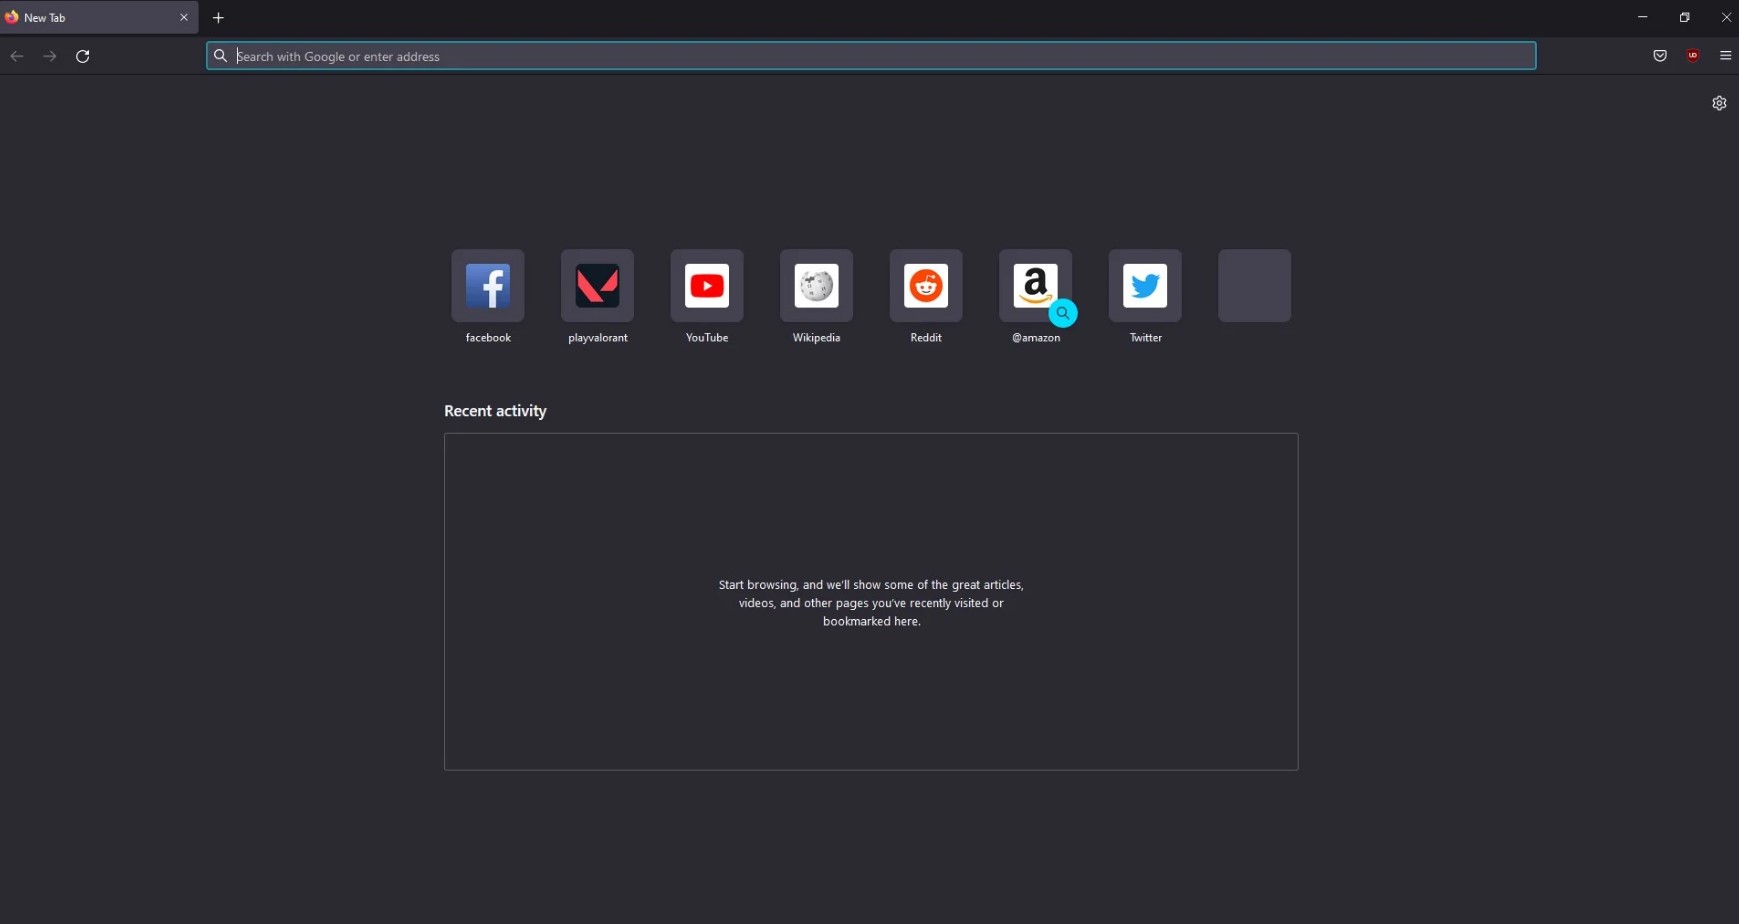Open the Firefox hamburger application menu
The image size is (1739, 924).
1726,56
